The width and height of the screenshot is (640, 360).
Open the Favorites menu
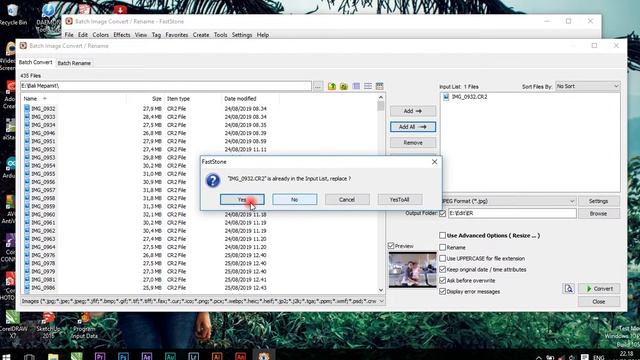[177, 35]
